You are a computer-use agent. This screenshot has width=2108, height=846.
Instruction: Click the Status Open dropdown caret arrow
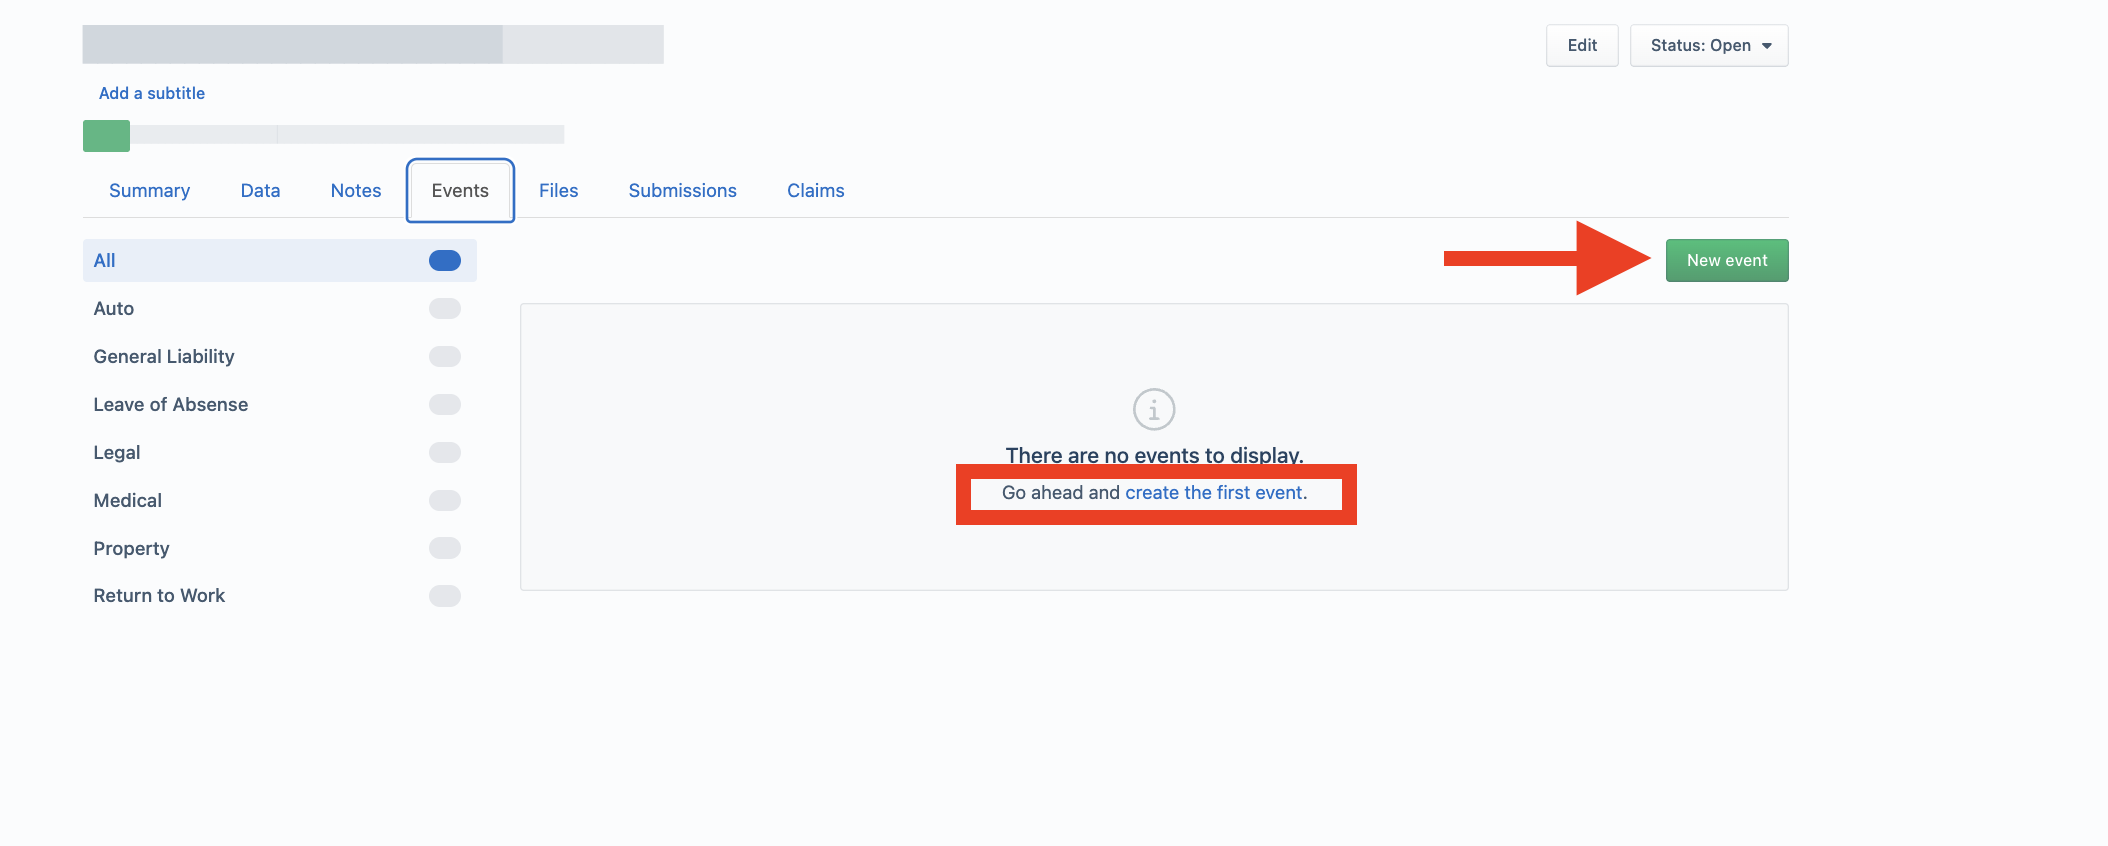(1767, 46)
